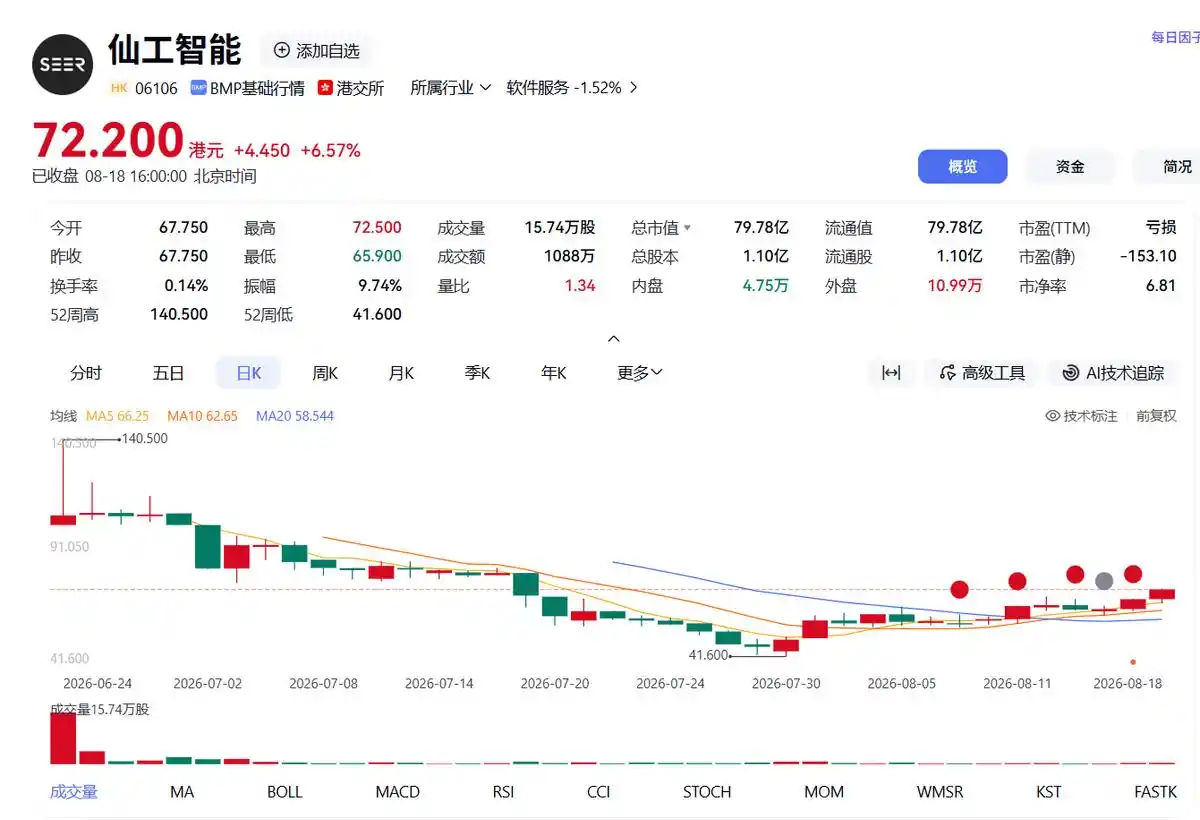Screen dimensions: 1200x820
Task: Click the 港交所 exchange flag icon
Action: 325,88
